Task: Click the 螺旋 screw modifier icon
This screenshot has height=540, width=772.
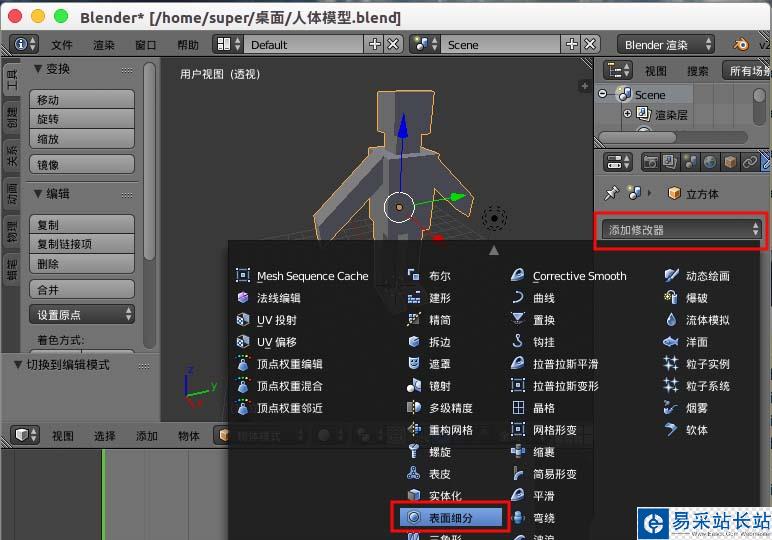Action: [x=414, y=451]
